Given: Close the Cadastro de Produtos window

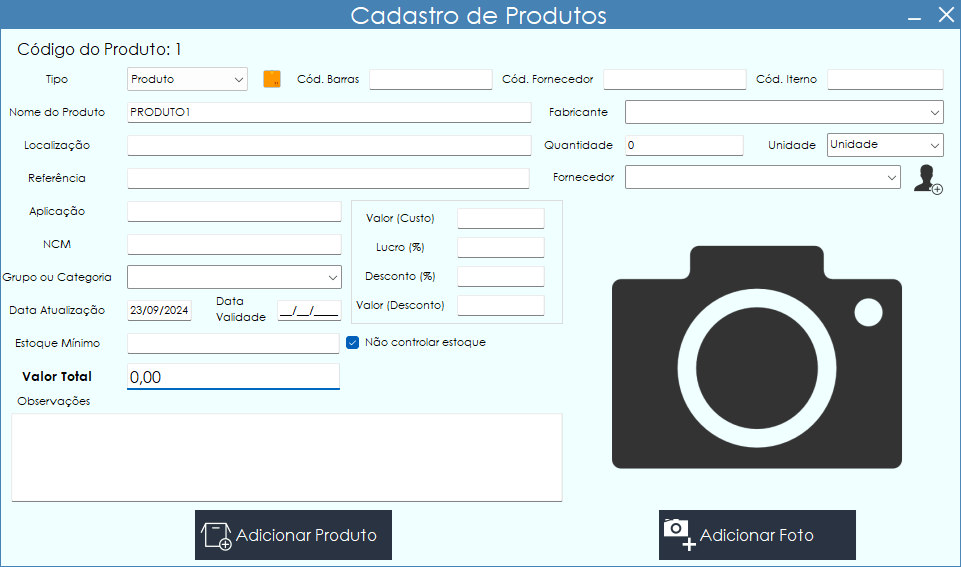Looking at the screenshot, I should pos(945,15).
